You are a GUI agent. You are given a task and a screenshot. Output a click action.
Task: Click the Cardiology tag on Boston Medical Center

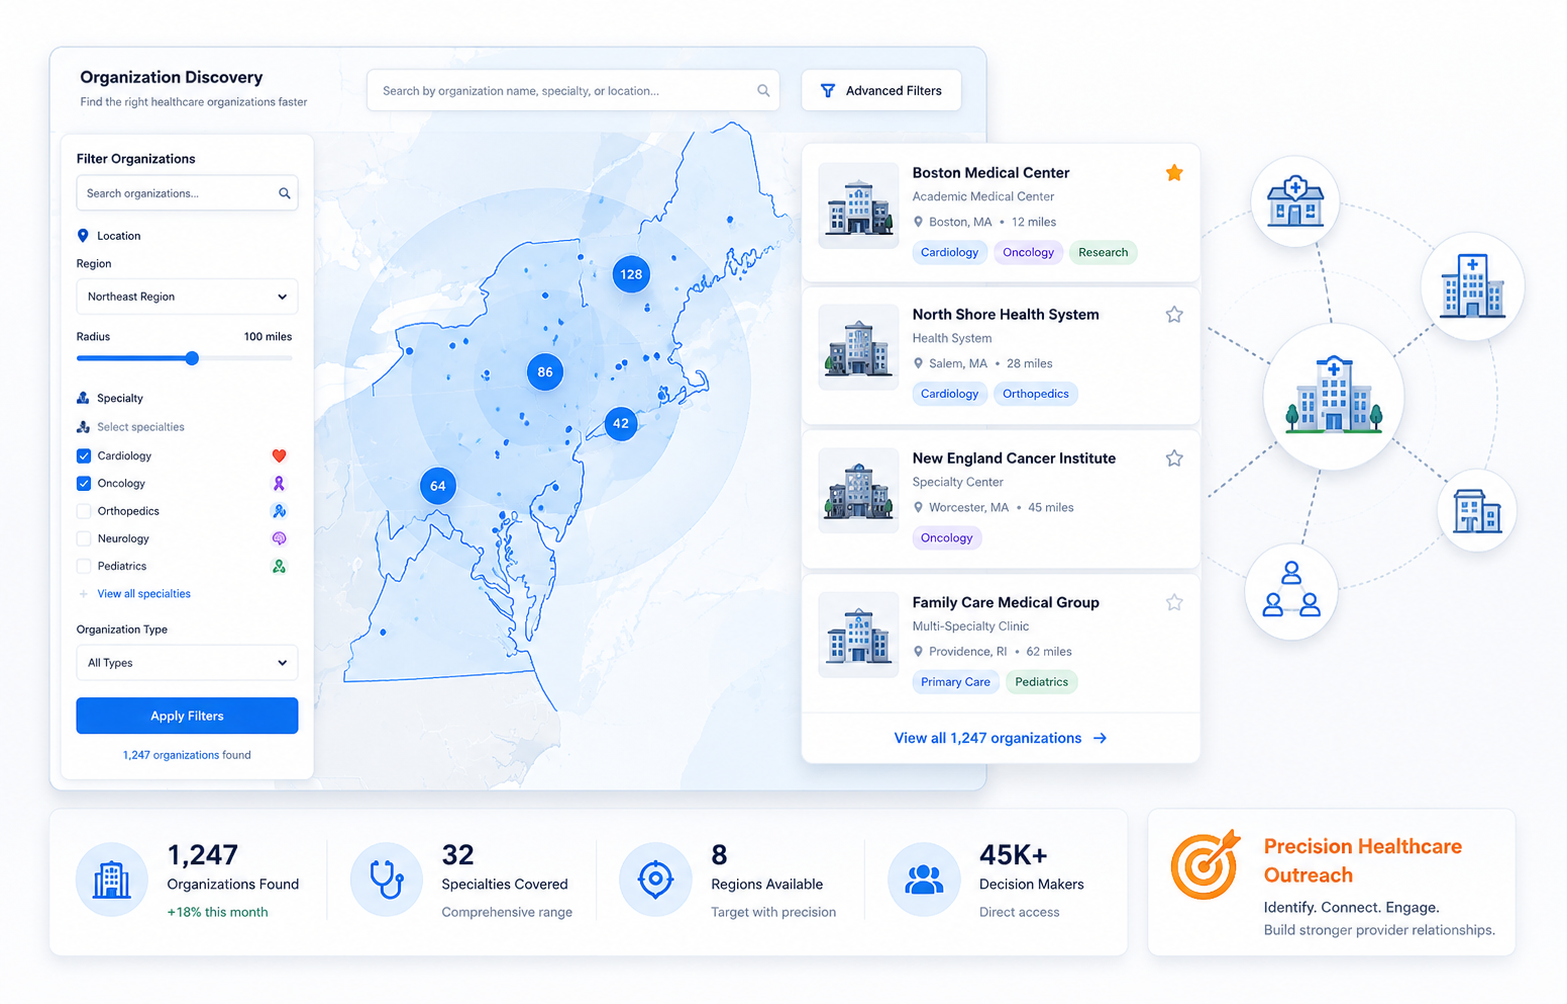[949, 253]
